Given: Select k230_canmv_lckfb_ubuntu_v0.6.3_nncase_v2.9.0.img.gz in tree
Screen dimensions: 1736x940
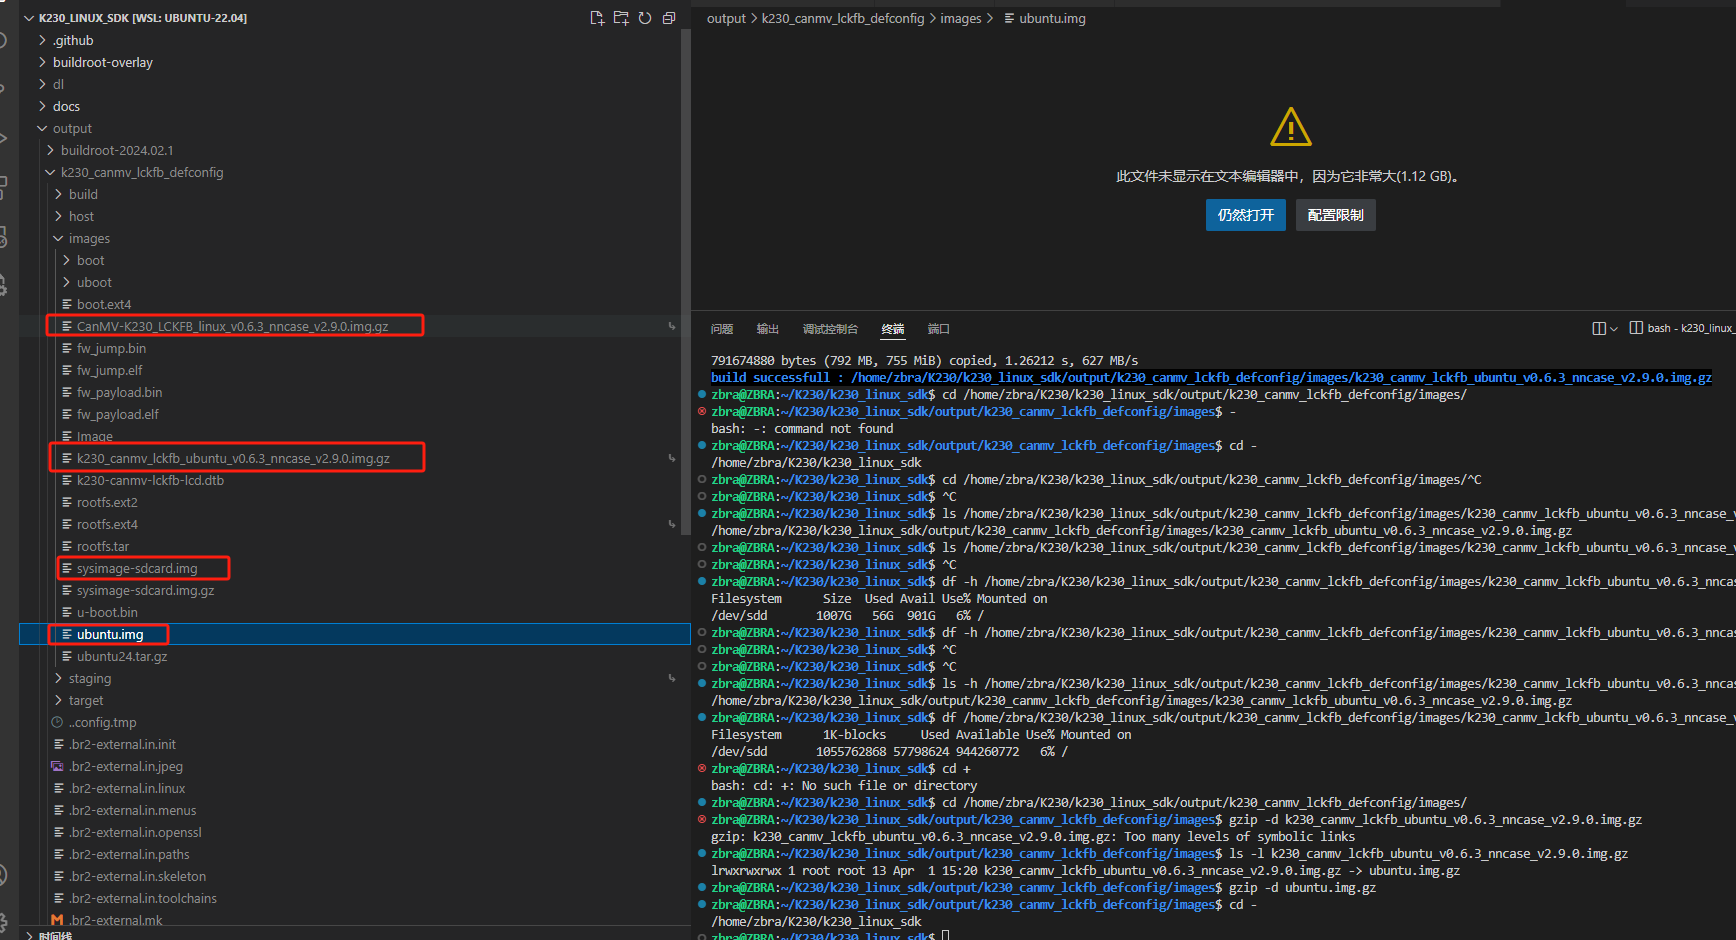Looking at the screenshot, I should click(x=233, y=458).
